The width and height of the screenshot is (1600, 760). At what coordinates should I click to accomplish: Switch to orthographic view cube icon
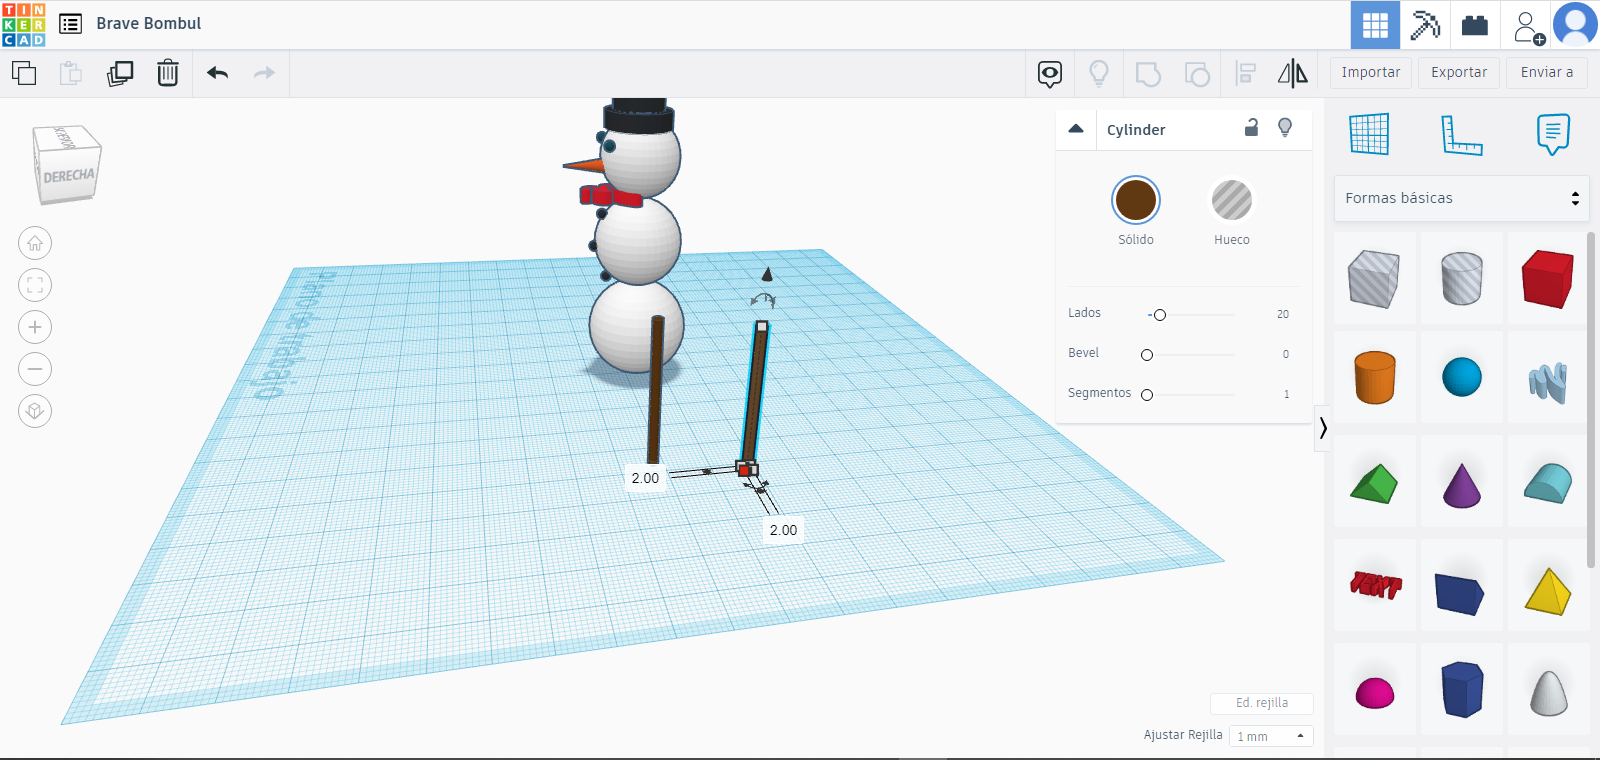35,411
